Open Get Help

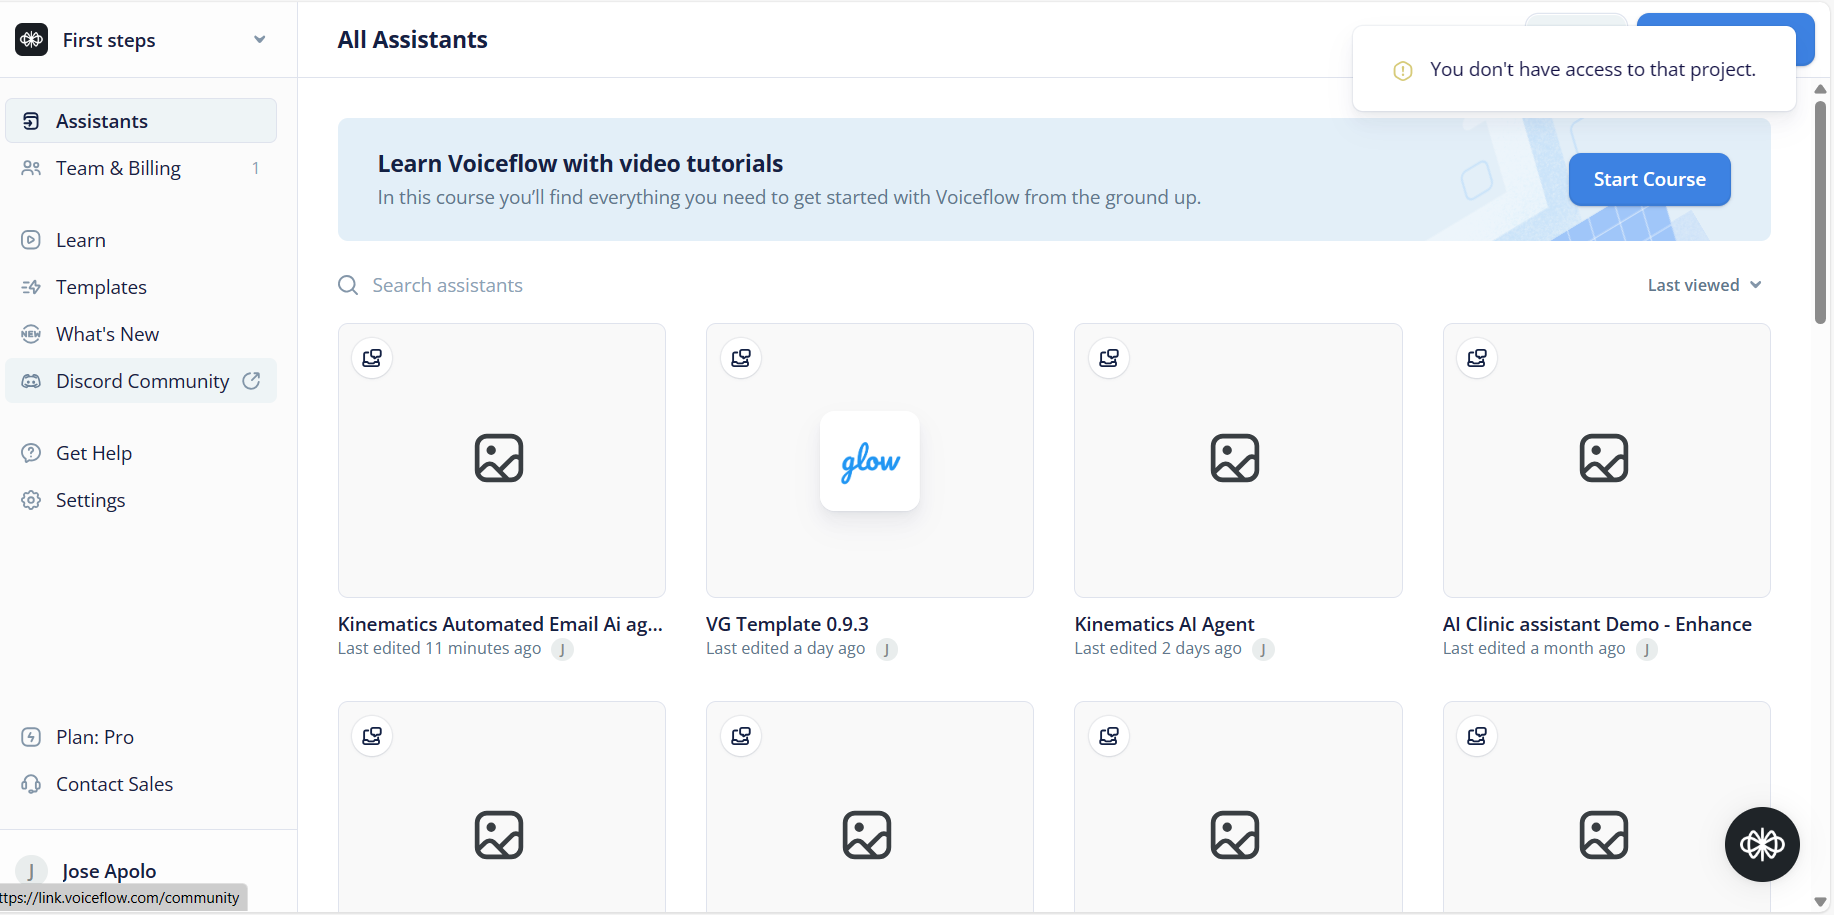tap(141, 453)
